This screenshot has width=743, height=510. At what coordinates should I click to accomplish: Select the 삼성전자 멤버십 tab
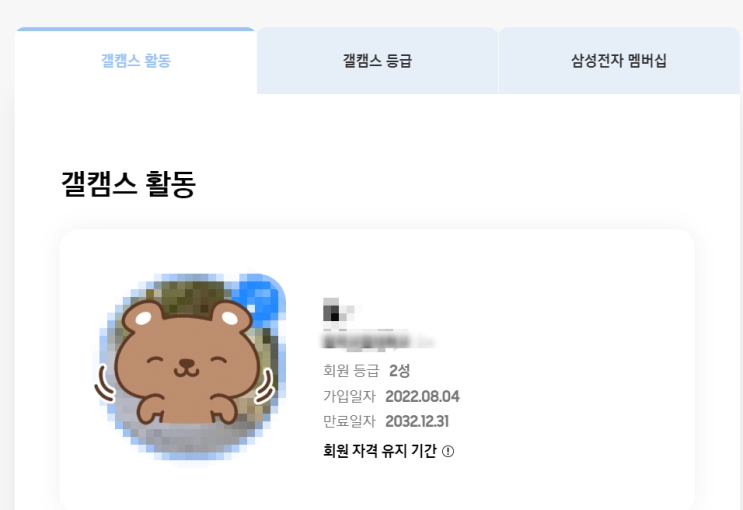coord(619,61)
